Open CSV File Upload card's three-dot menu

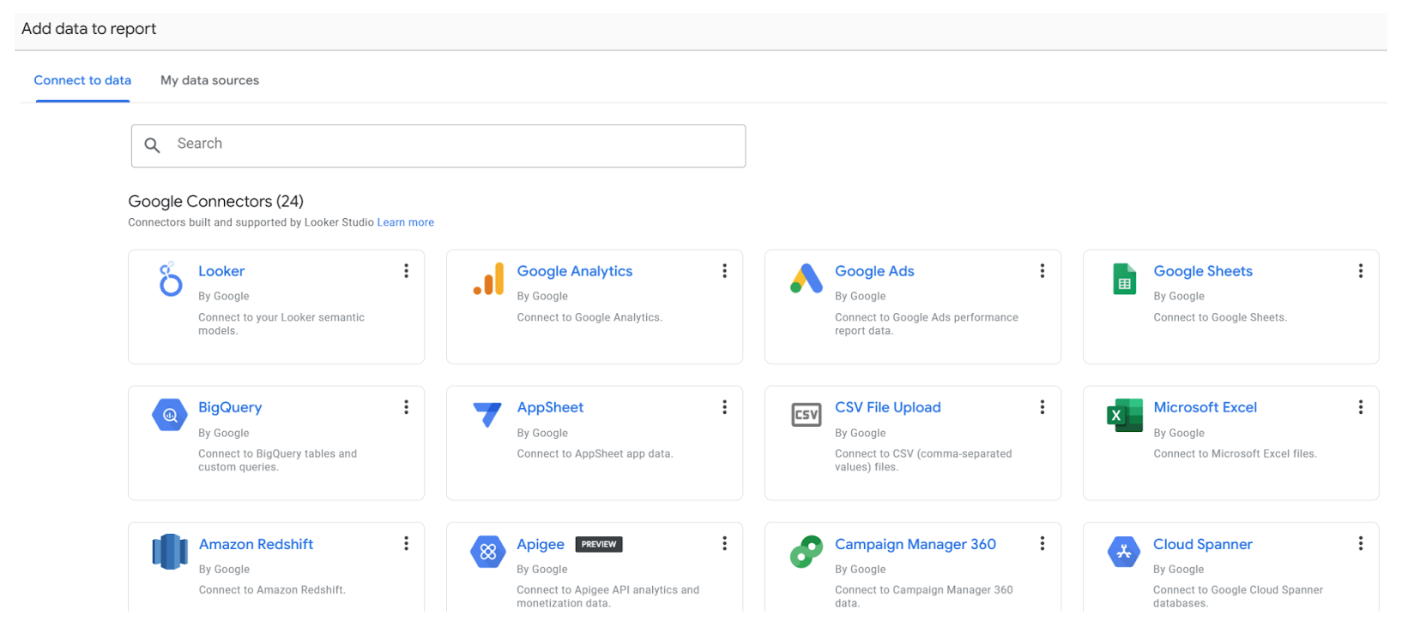pyautogui.click(x=1042, y=407)
